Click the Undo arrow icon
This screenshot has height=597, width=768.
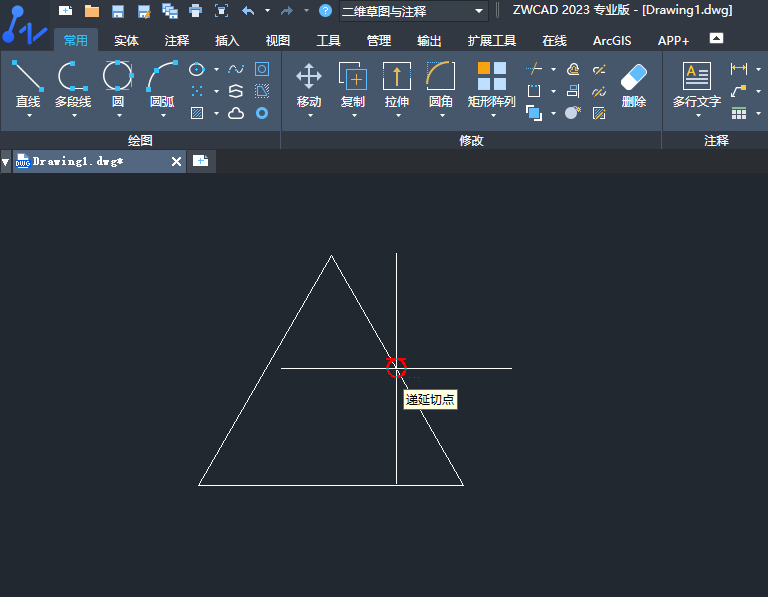click(248, 11)
